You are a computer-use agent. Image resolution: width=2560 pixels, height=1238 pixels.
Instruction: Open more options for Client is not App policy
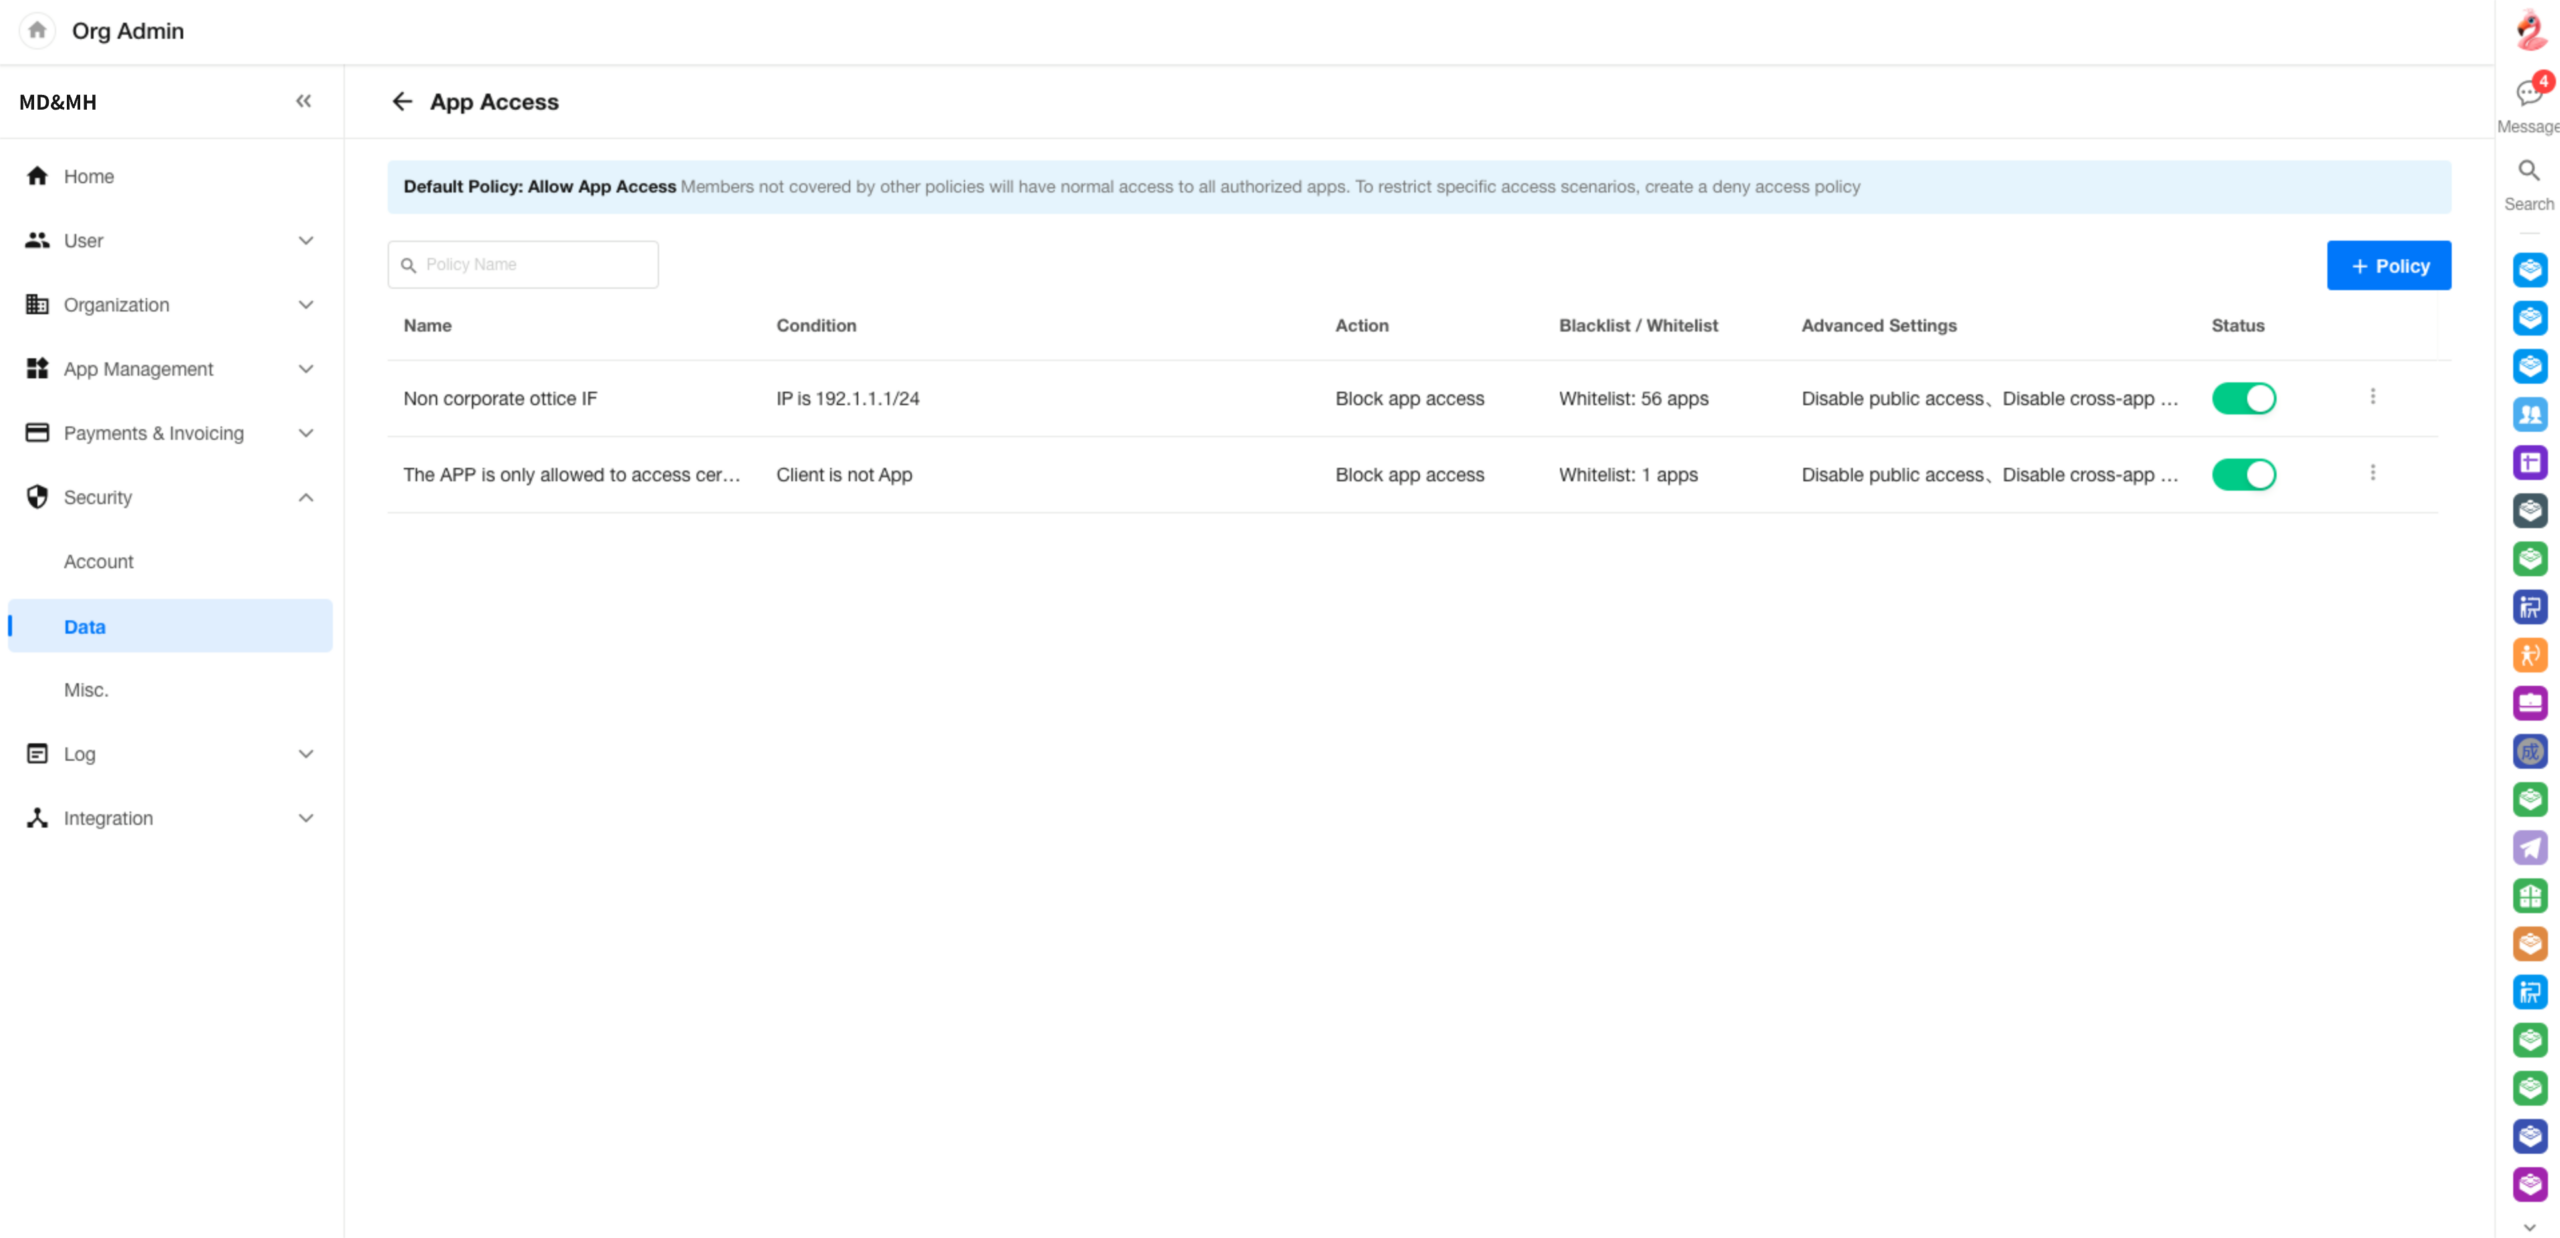(x=2372, y=473)
